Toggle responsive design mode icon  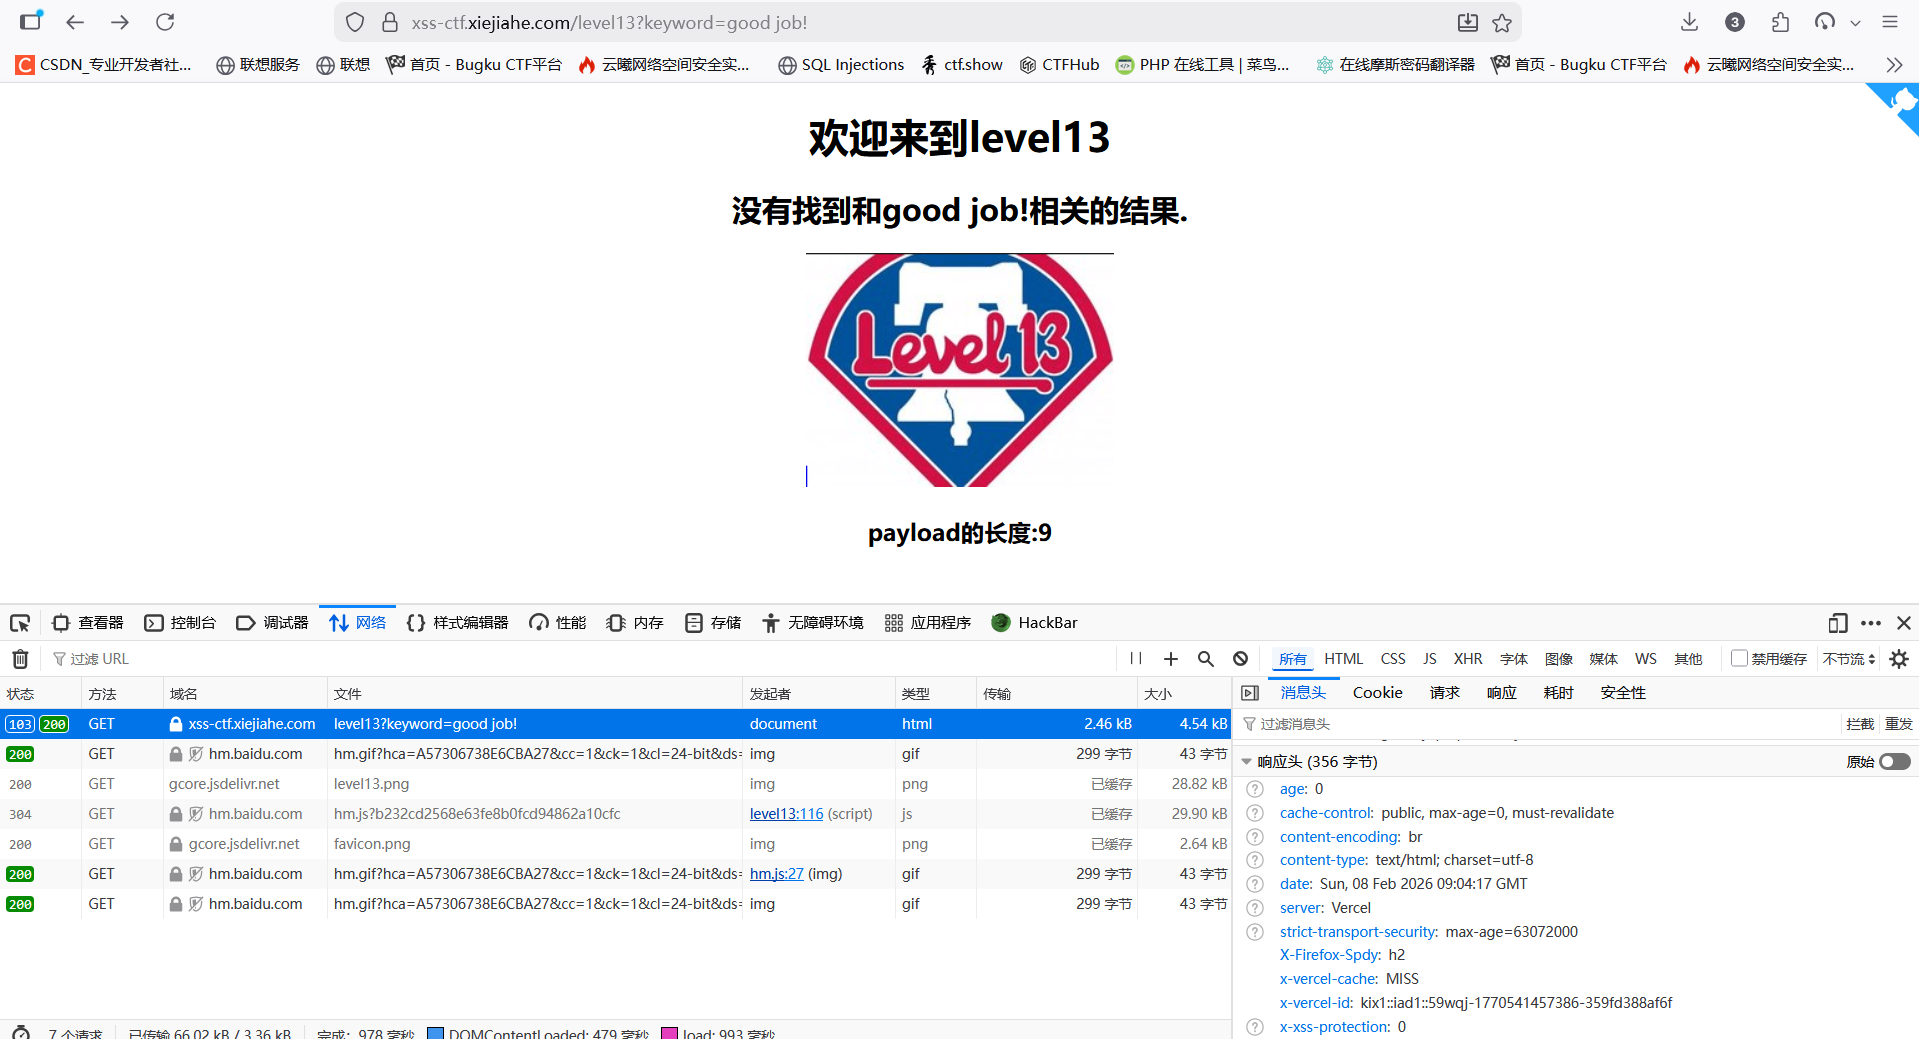(1838, 623)
